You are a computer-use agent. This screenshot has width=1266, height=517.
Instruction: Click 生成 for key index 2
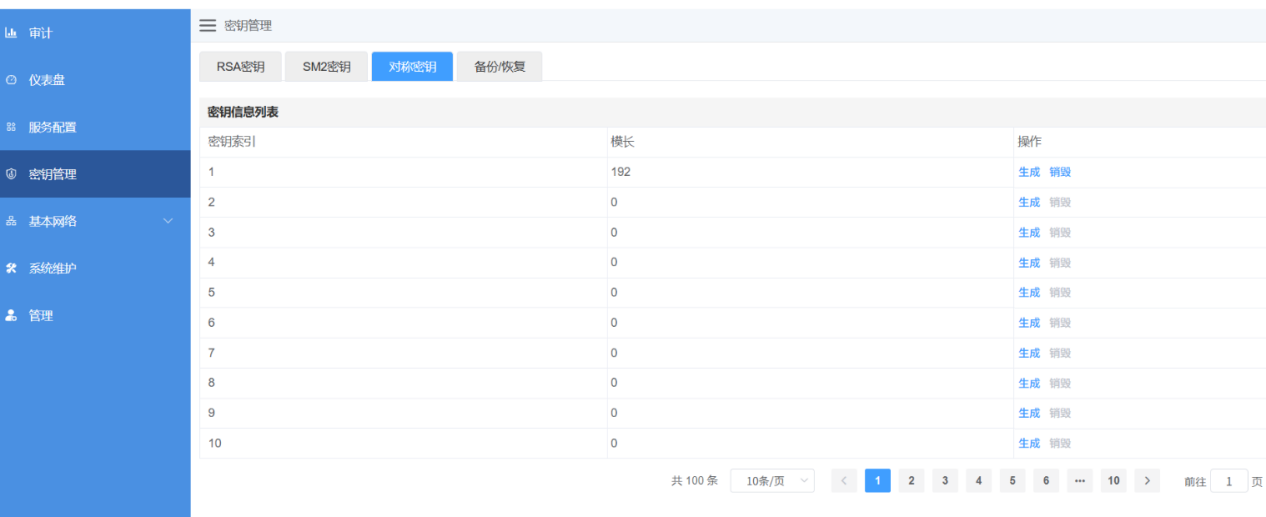click(1029, 202)
